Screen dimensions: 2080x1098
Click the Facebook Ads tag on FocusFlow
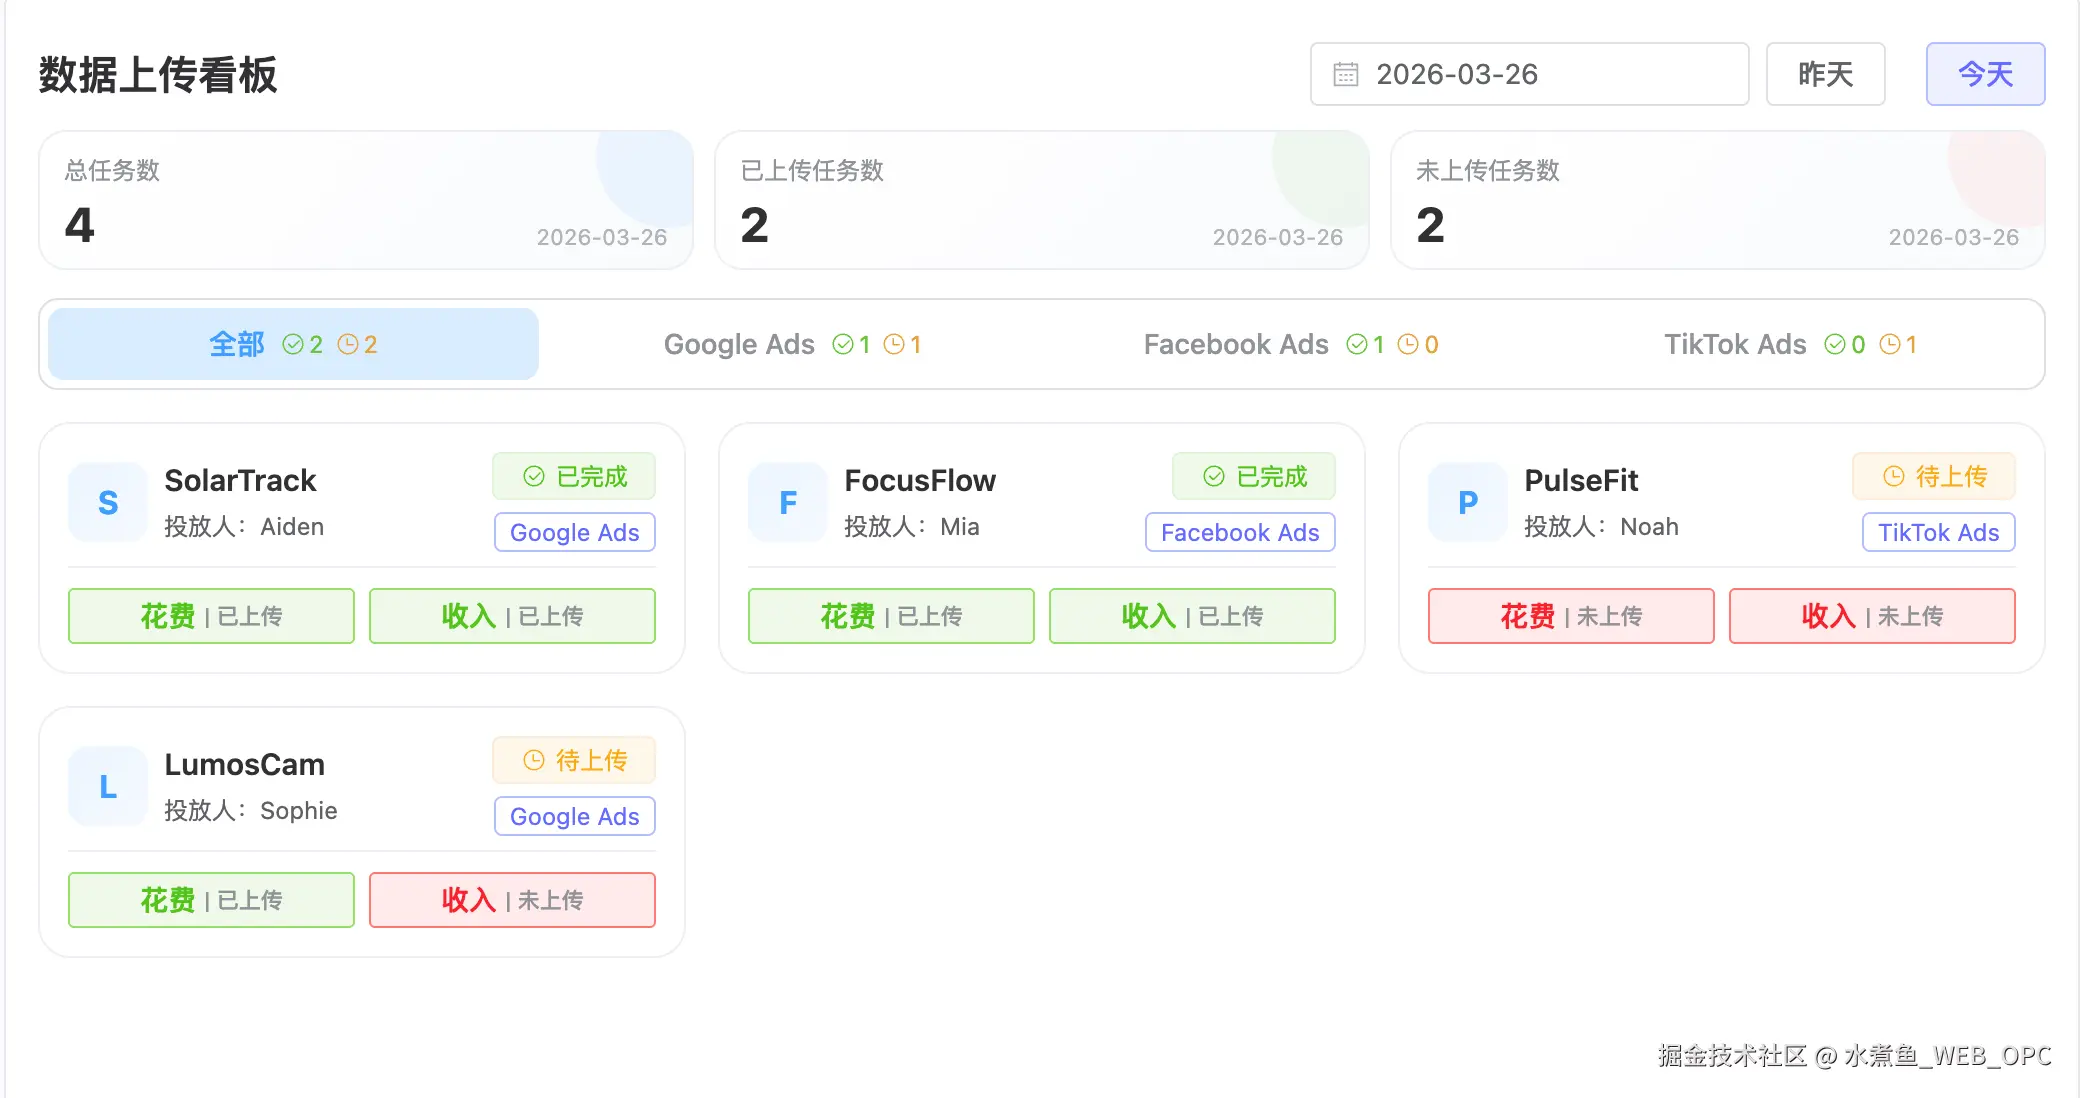pyautogui.click(x=1239, y=533)
